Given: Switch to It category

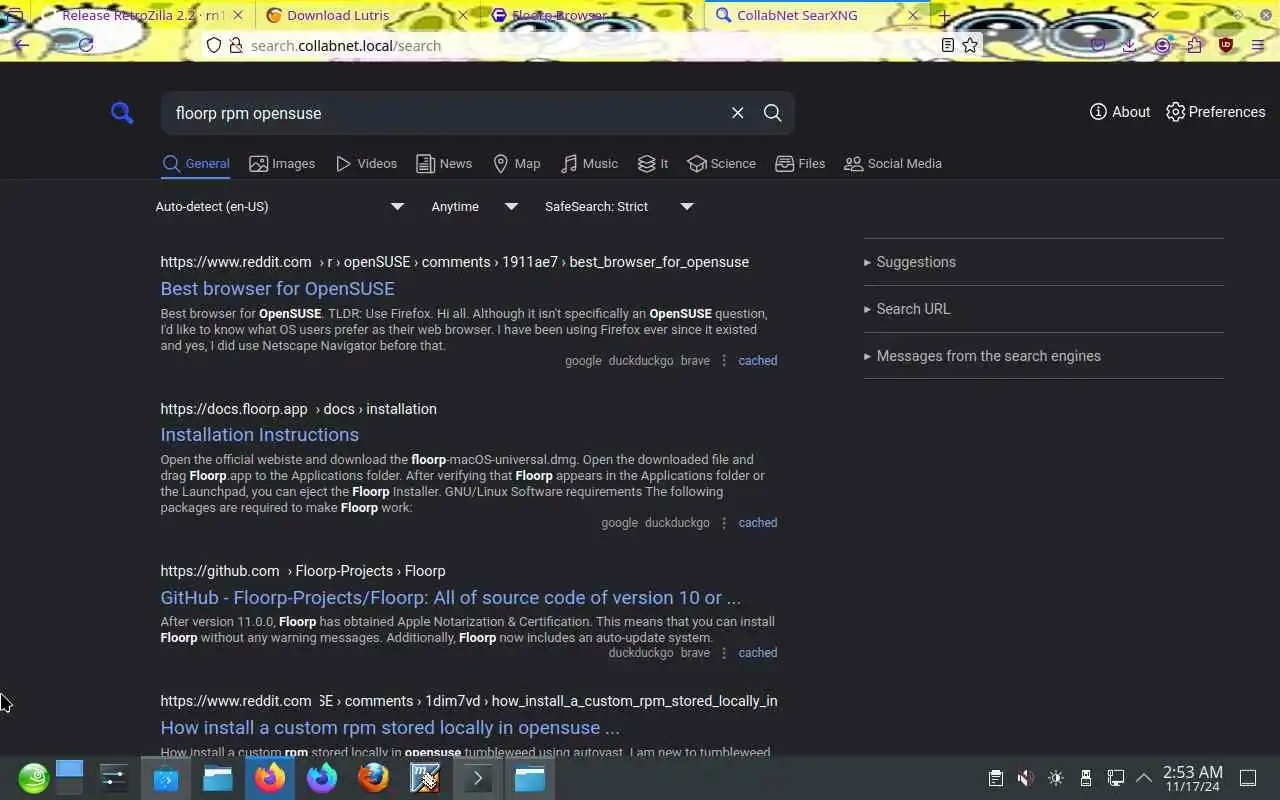Looking at the screenshot, I should coord(653,164).
